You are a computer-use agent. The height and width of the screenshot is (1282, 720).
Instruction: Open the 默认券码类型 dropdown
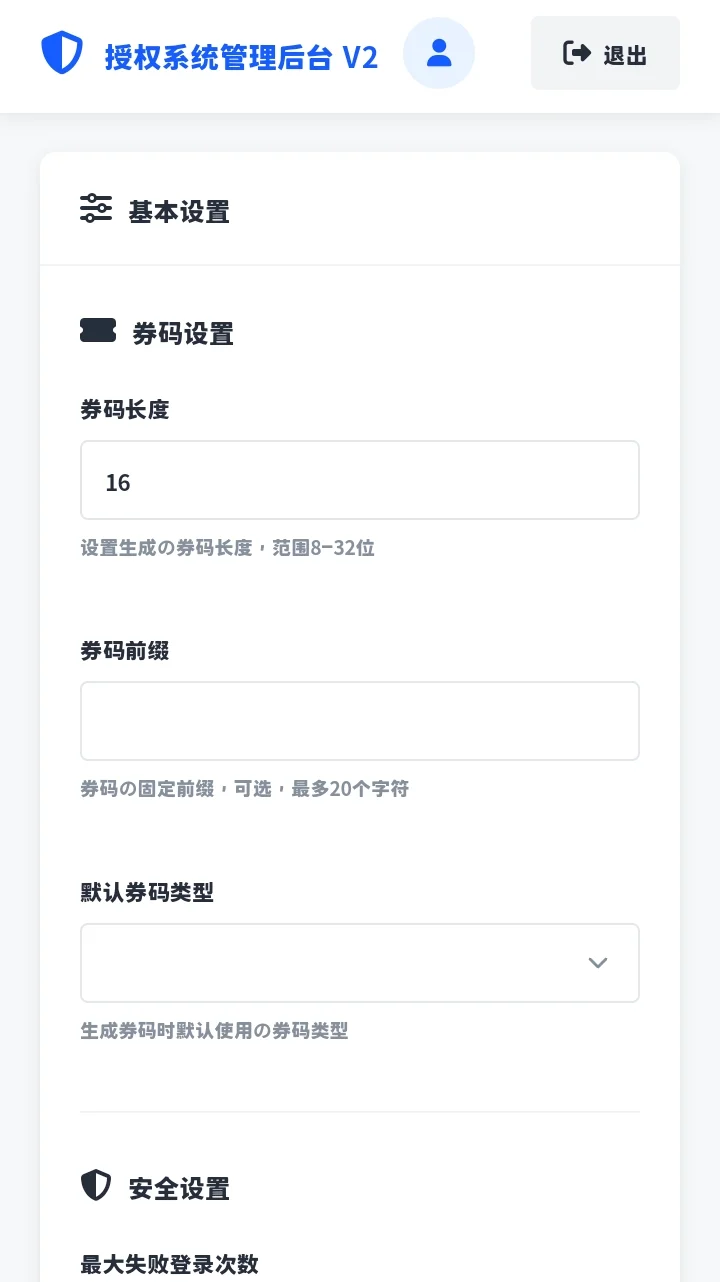pyautogui.click(x=360, y=963)
